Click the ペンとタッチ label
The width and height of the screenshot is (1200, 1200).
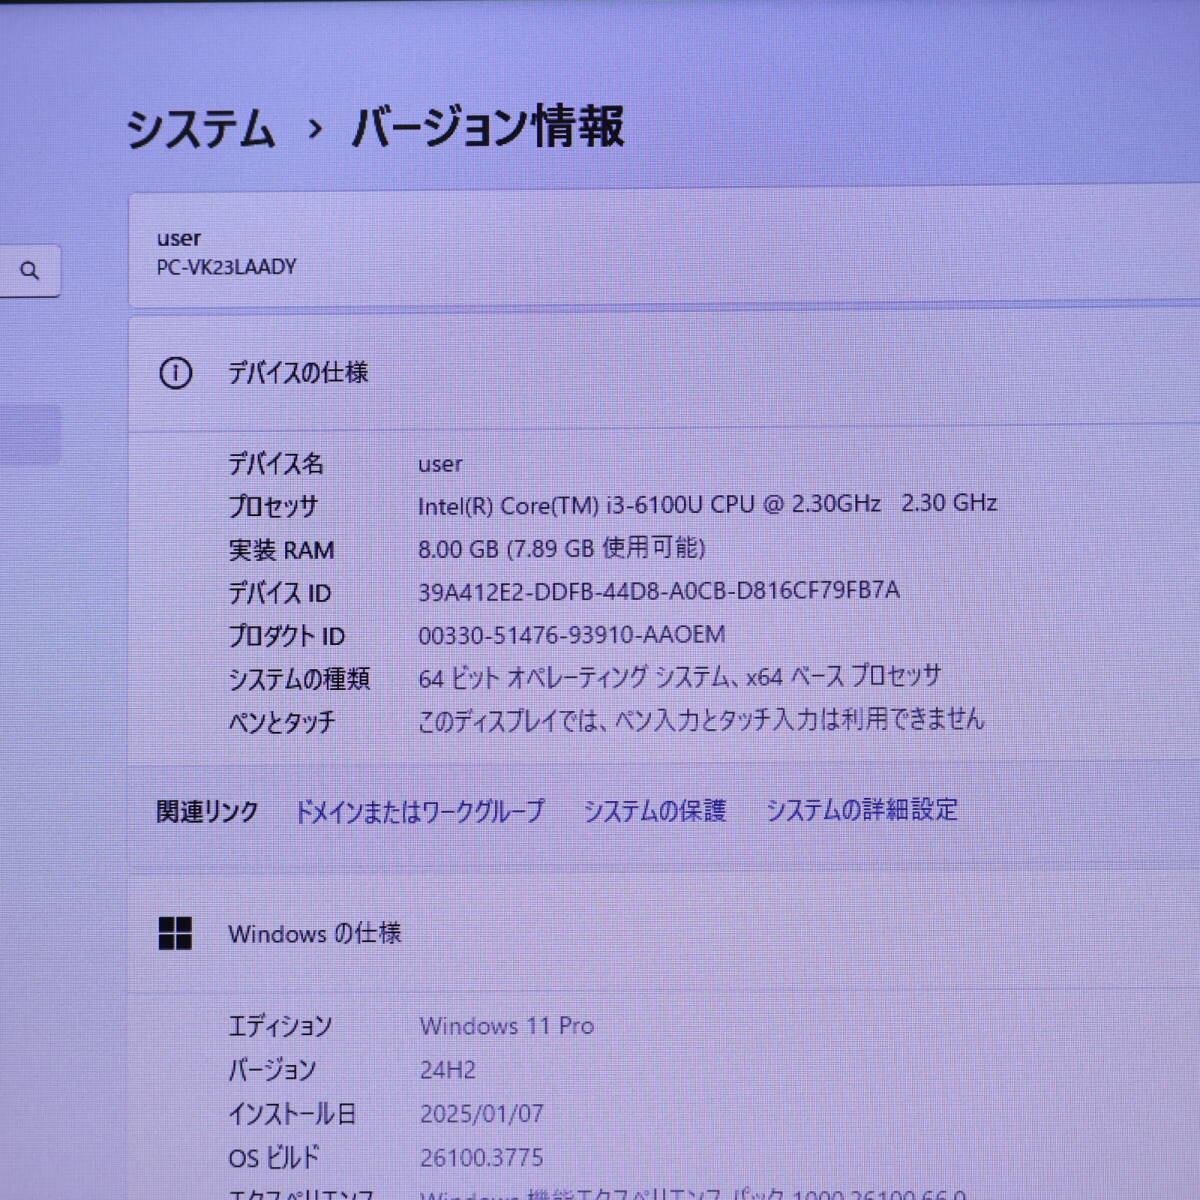pos(282,722)
